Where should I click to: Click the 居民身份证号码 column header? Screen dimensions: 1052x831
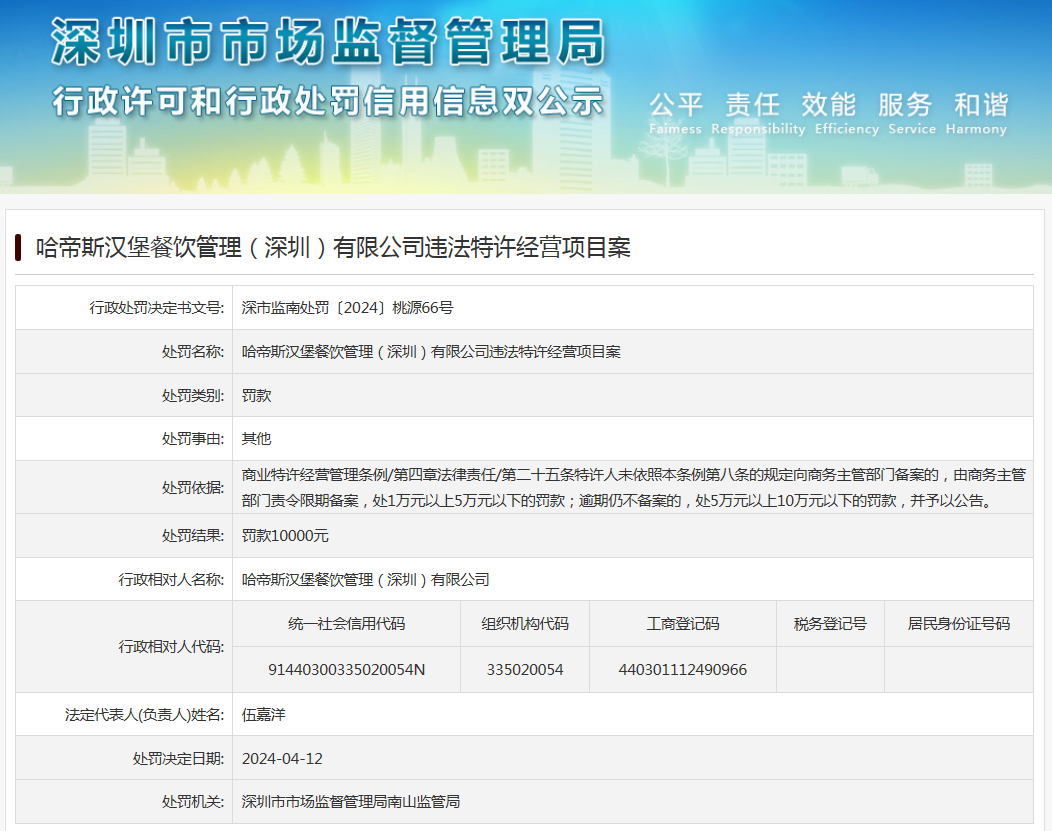point(959,624)
